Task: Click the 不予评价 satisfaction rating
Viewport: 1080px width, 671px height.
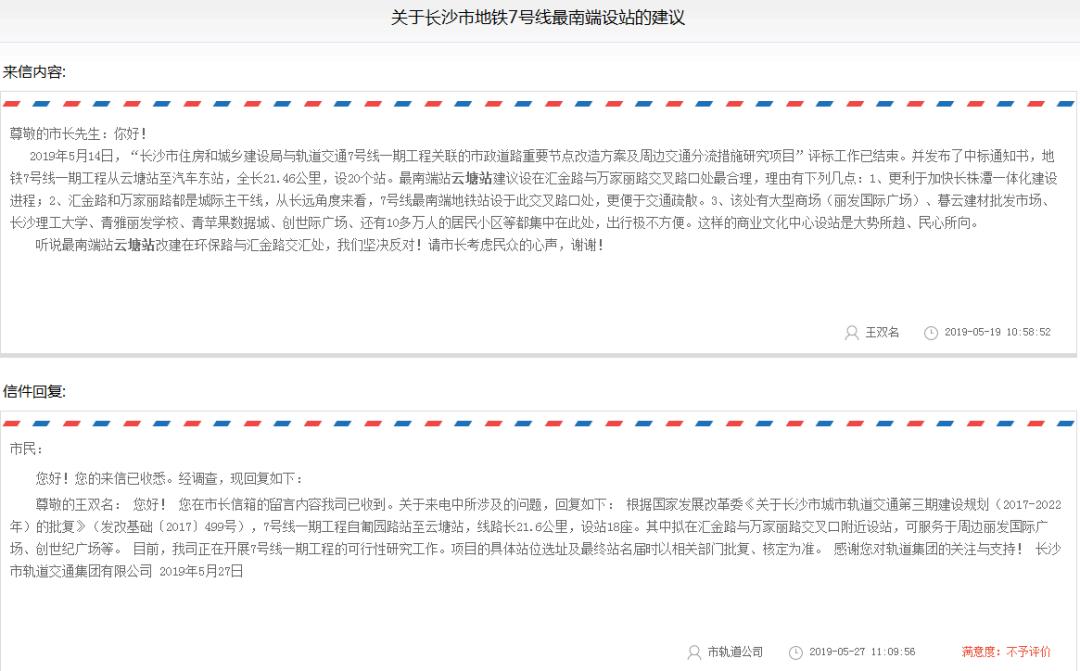Action: 1028,652
